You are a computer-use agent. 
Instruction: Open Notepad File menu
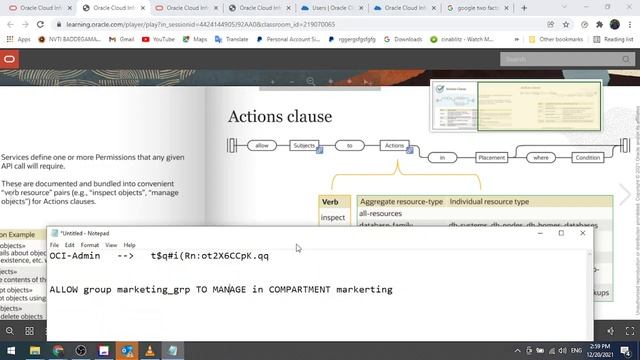point(54,245)
